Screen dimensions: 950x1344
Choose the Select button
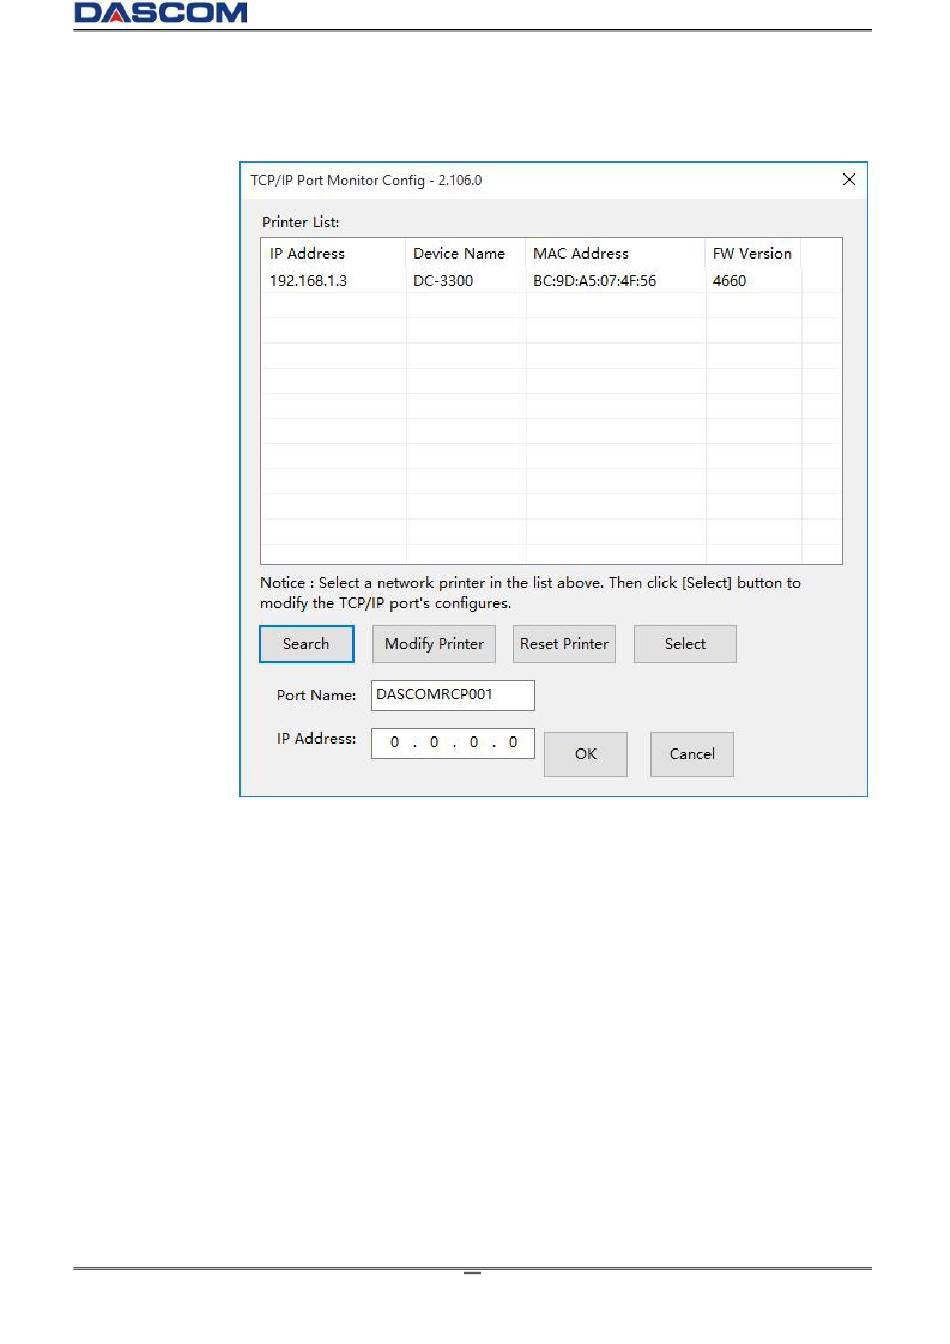point(685,644)
